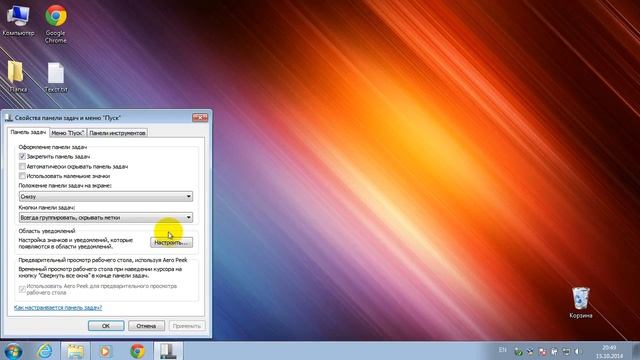
Task: Click the power plug tray icon
Action: tap(554, 351)
